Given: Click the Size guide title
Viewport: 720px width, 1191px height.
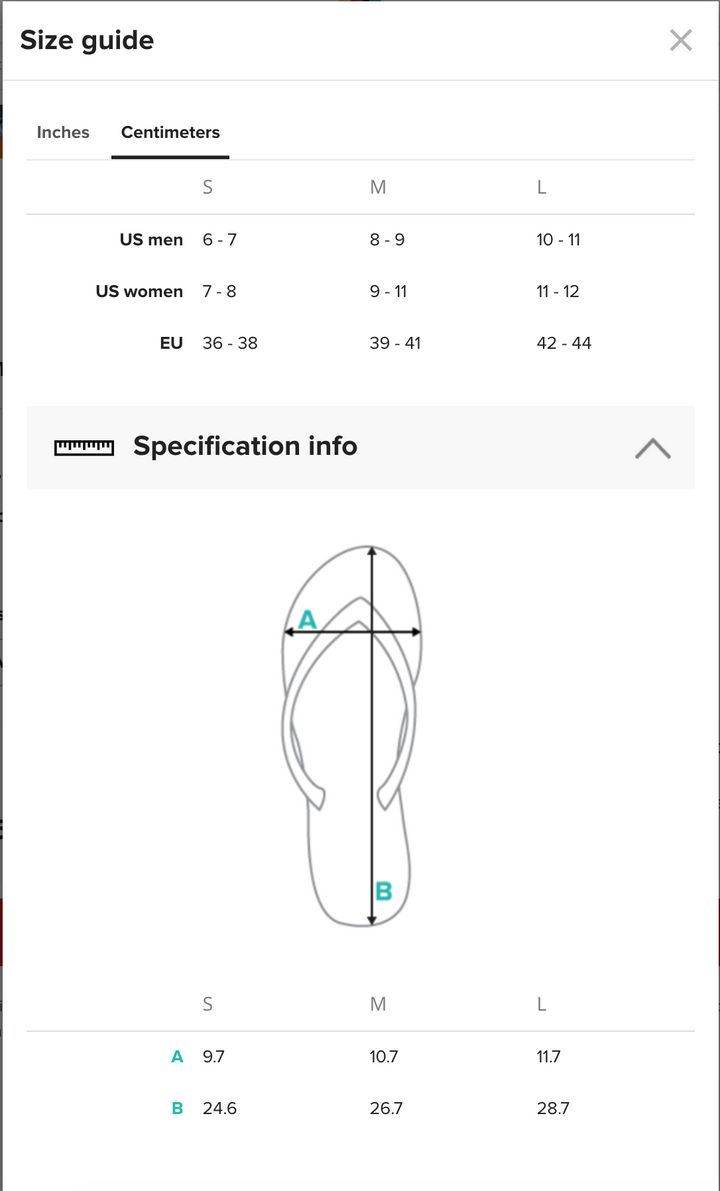Looking at the screenshot, I should (87, 41).
